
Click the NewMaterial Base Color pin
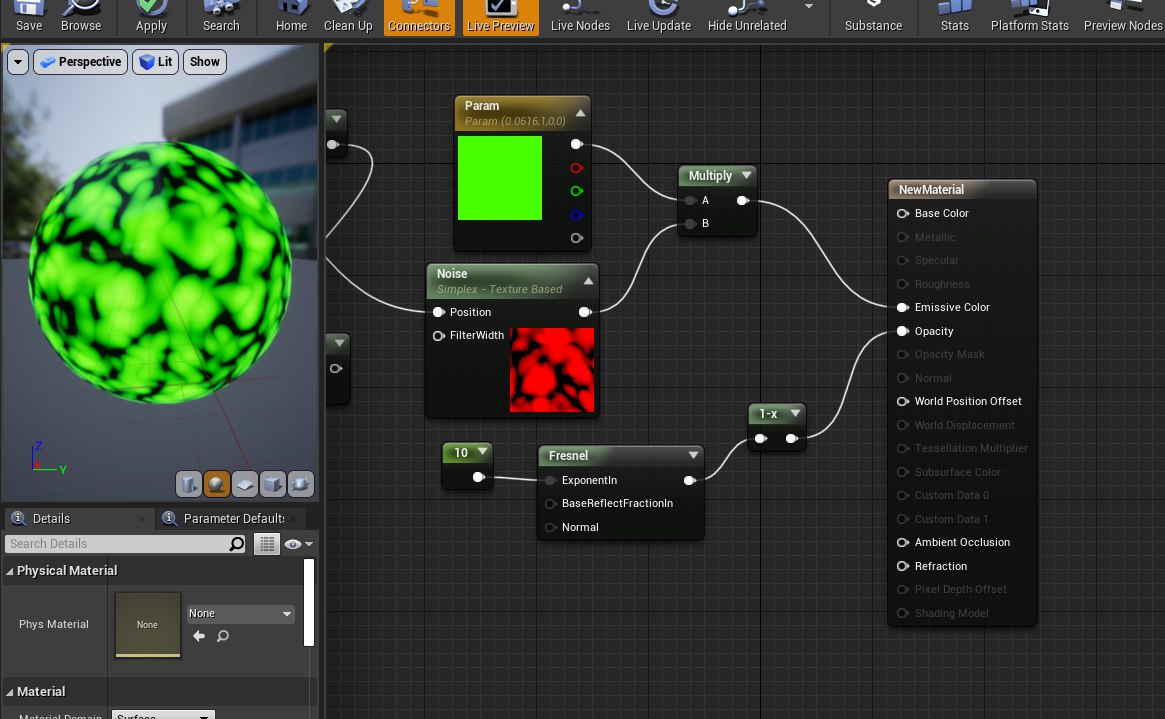[x=903, y=213]
